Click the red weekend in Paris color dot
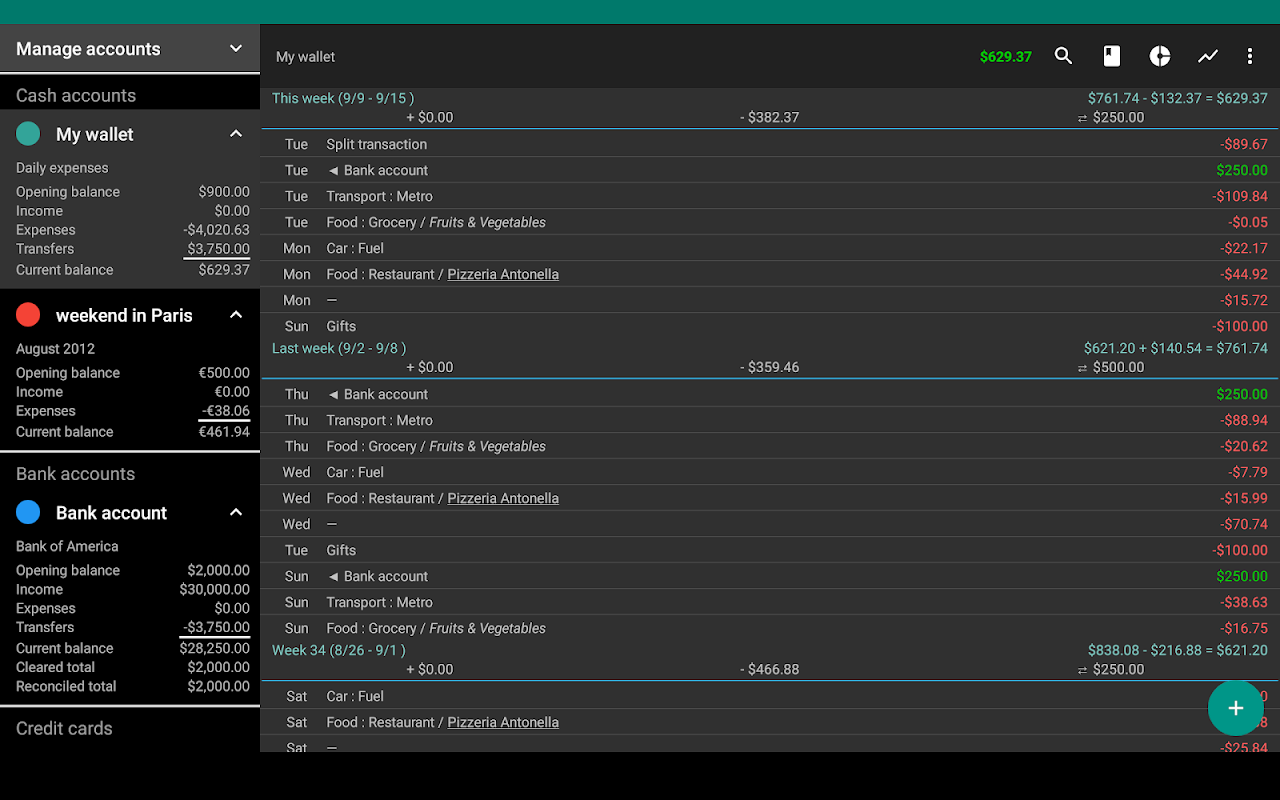1280x800 pixels. pos(28,315)
